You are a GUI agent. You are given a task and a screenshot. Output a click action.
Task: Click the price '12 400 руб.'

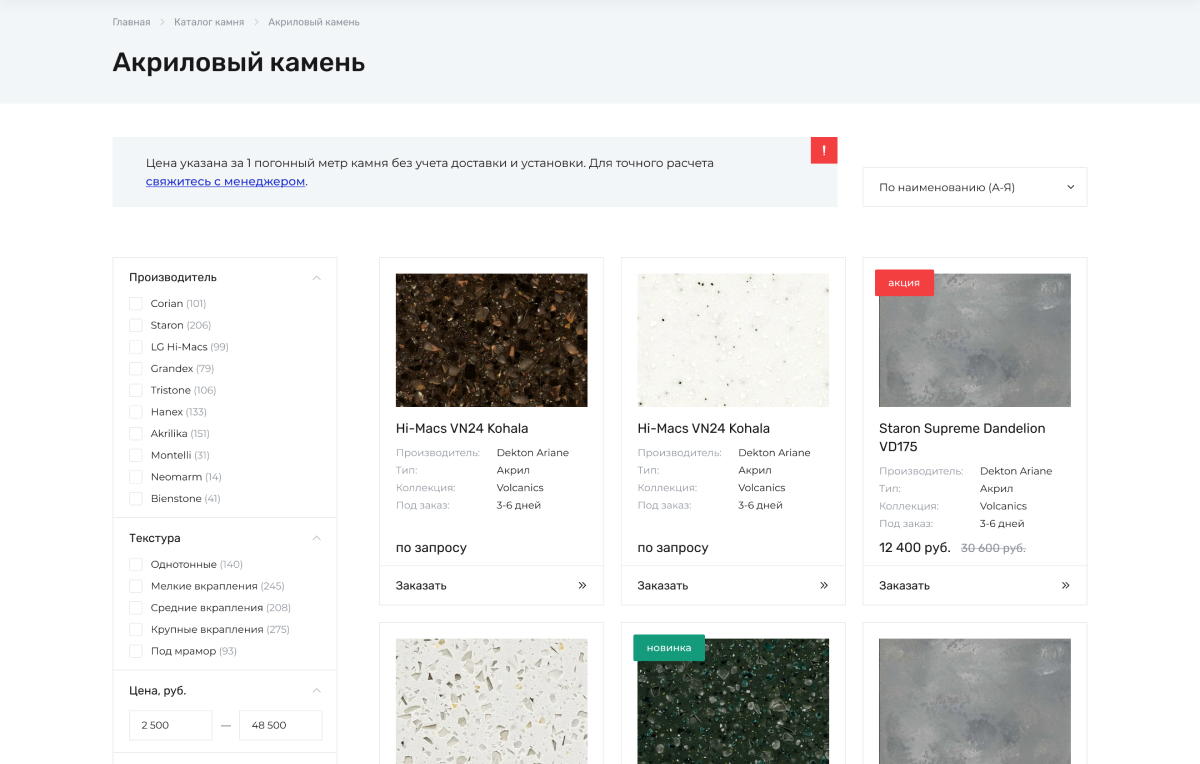click(x=915, y=548)
